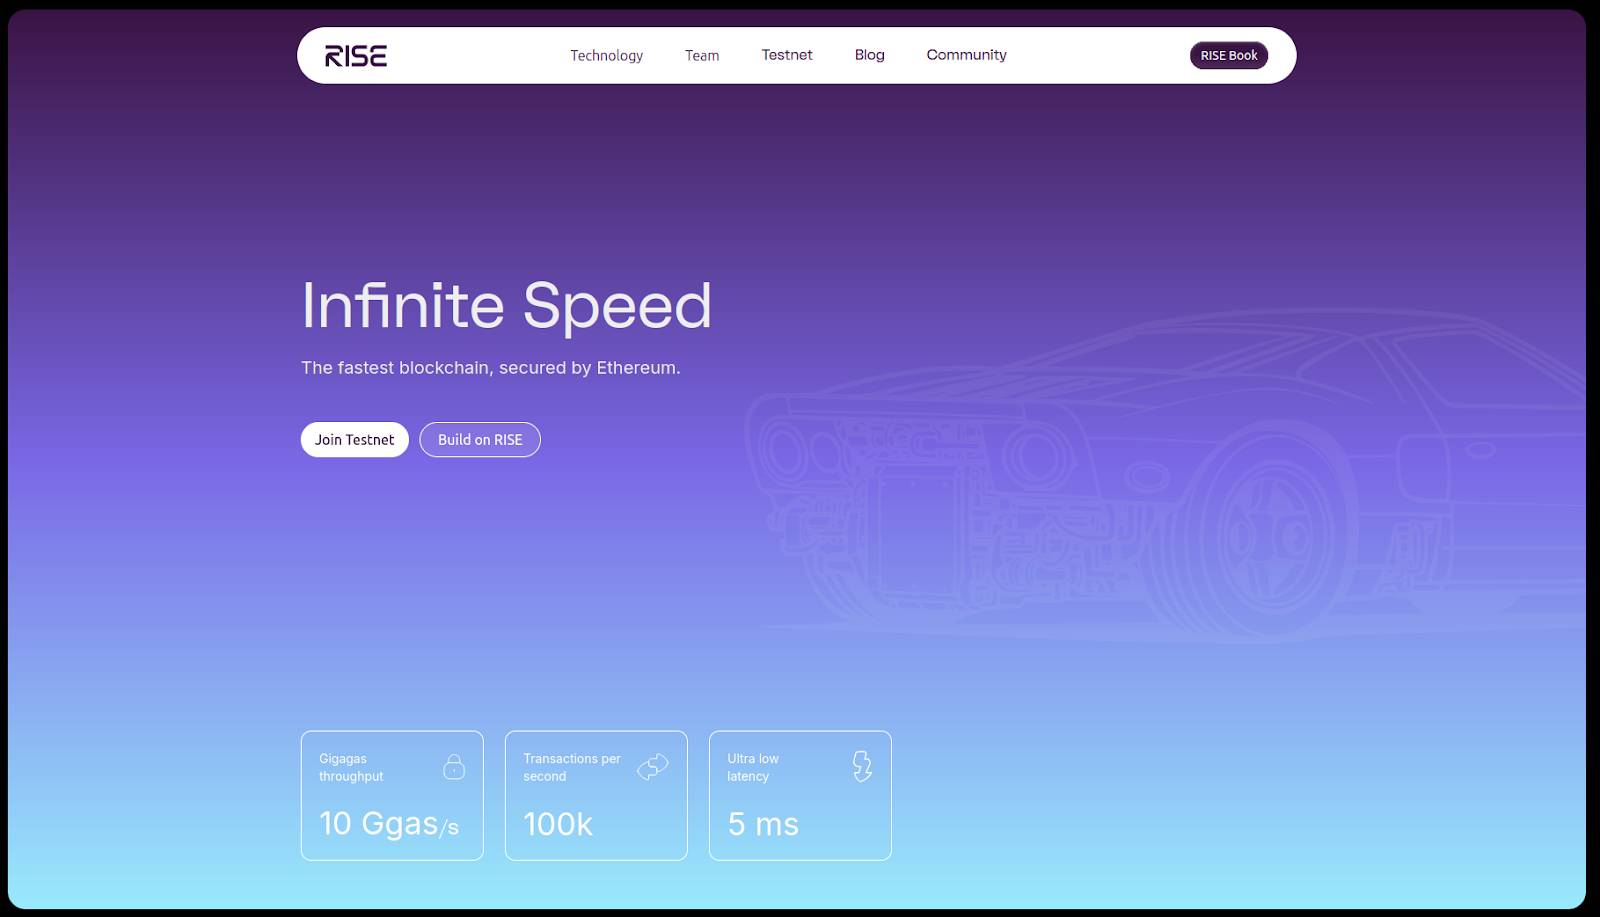Viewport: 1600px width, 917px height.
Task: Go to the Team page
Action: 702,56
